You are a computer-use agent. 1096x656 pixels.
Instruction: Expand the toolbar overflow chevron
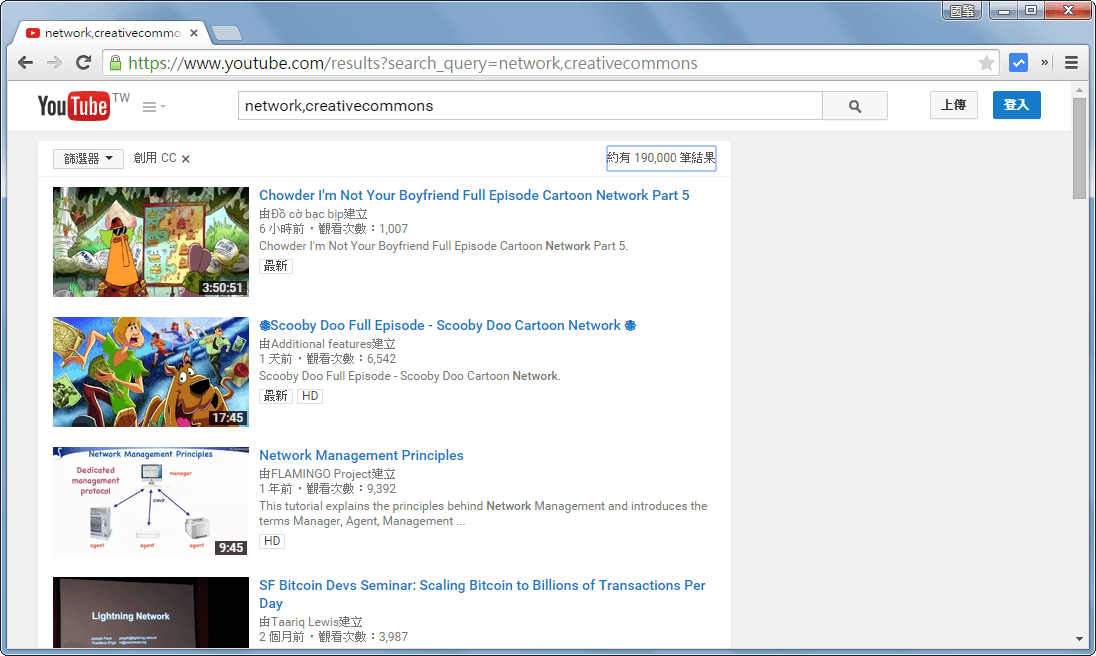pyautogui.click(x=1044, y=62)
